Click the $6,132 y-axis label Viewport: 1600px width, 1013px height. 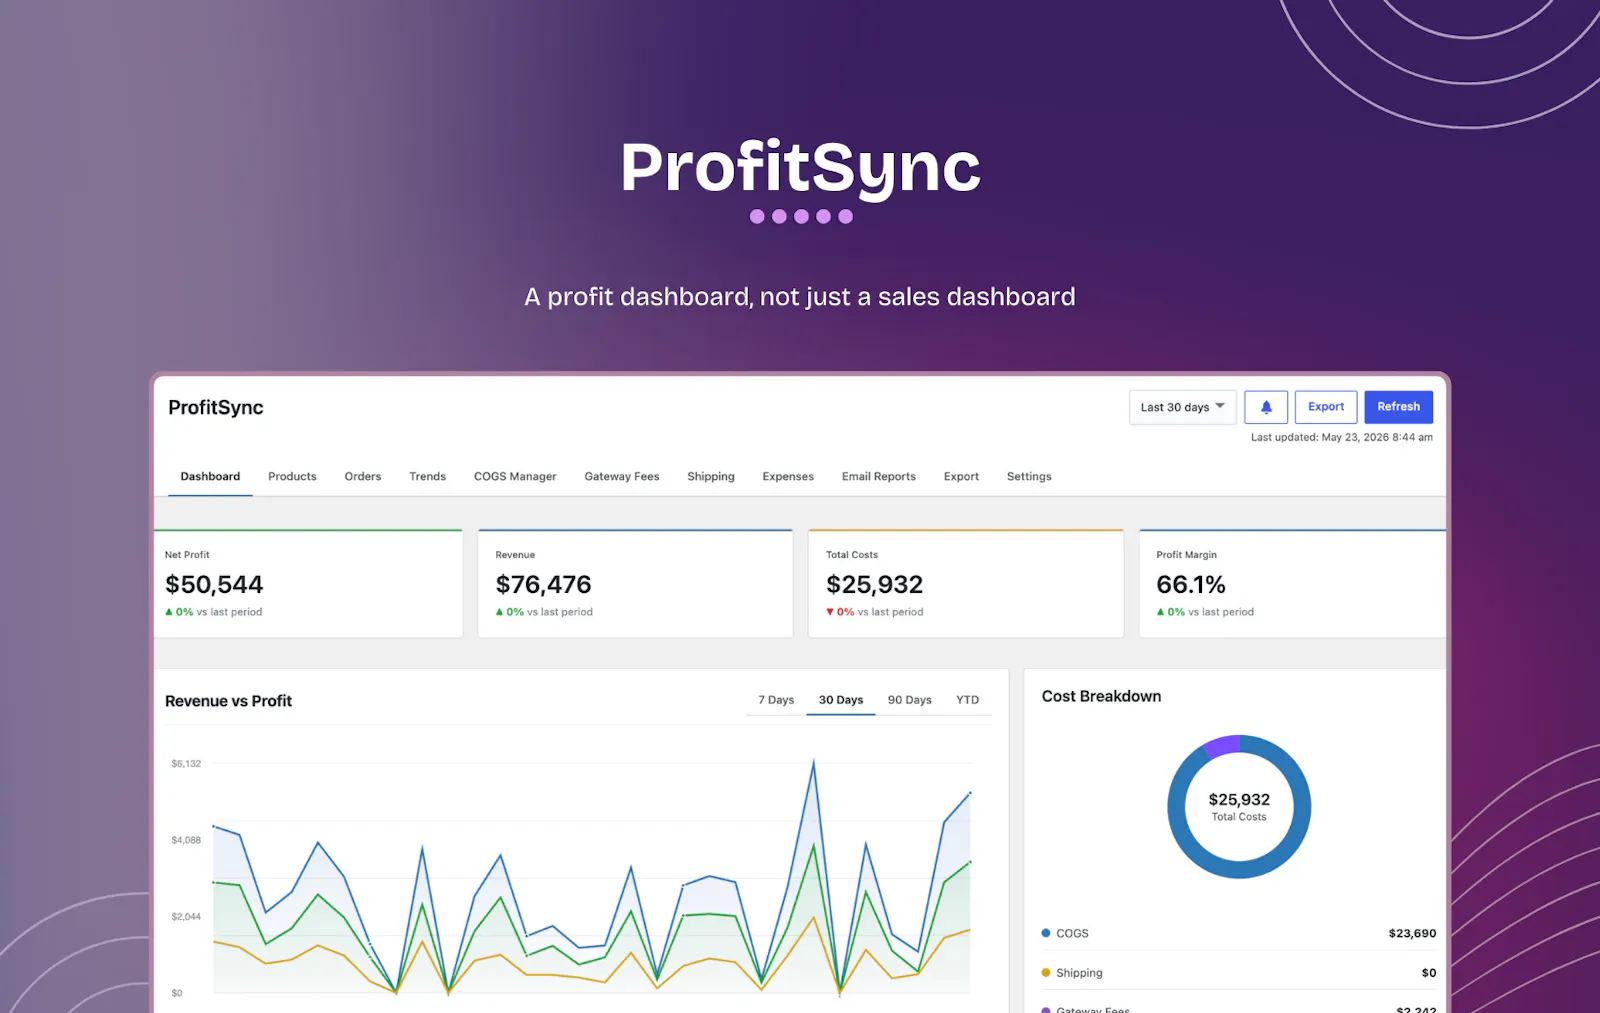(186, 763)
